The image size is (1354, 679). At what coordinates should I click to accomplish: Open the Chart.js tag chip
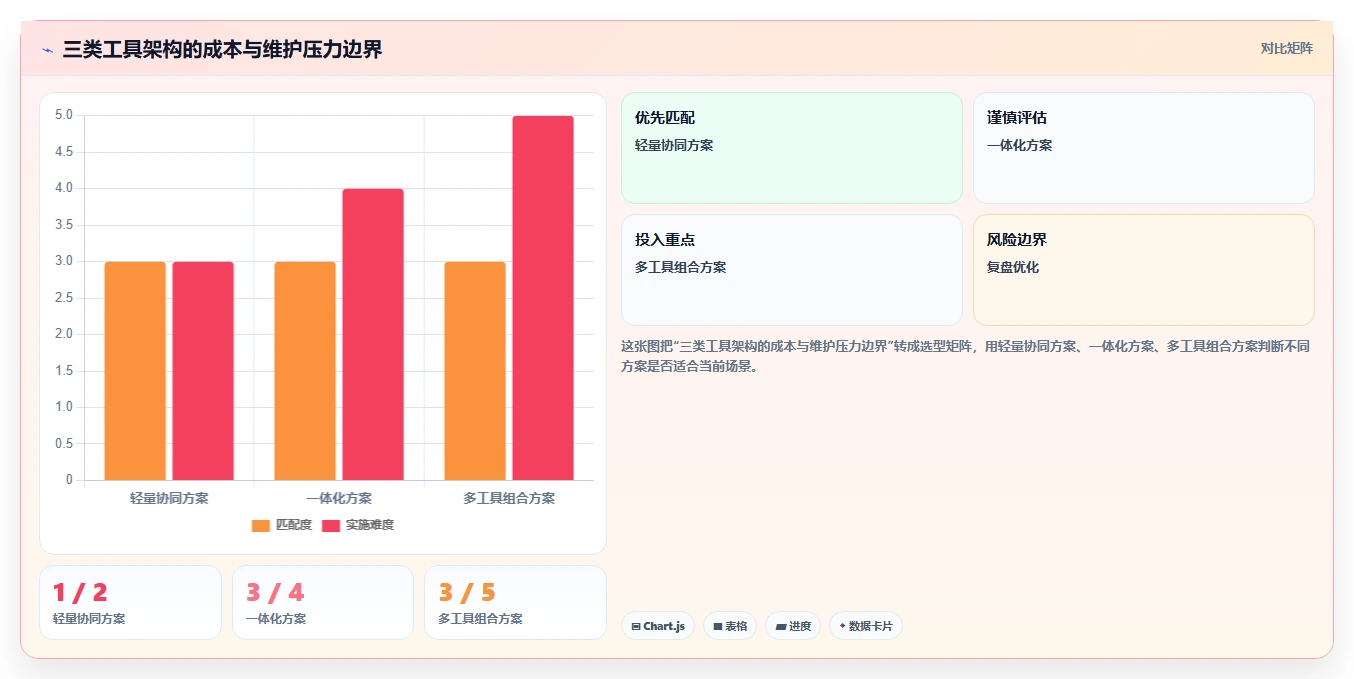[658, 626]
